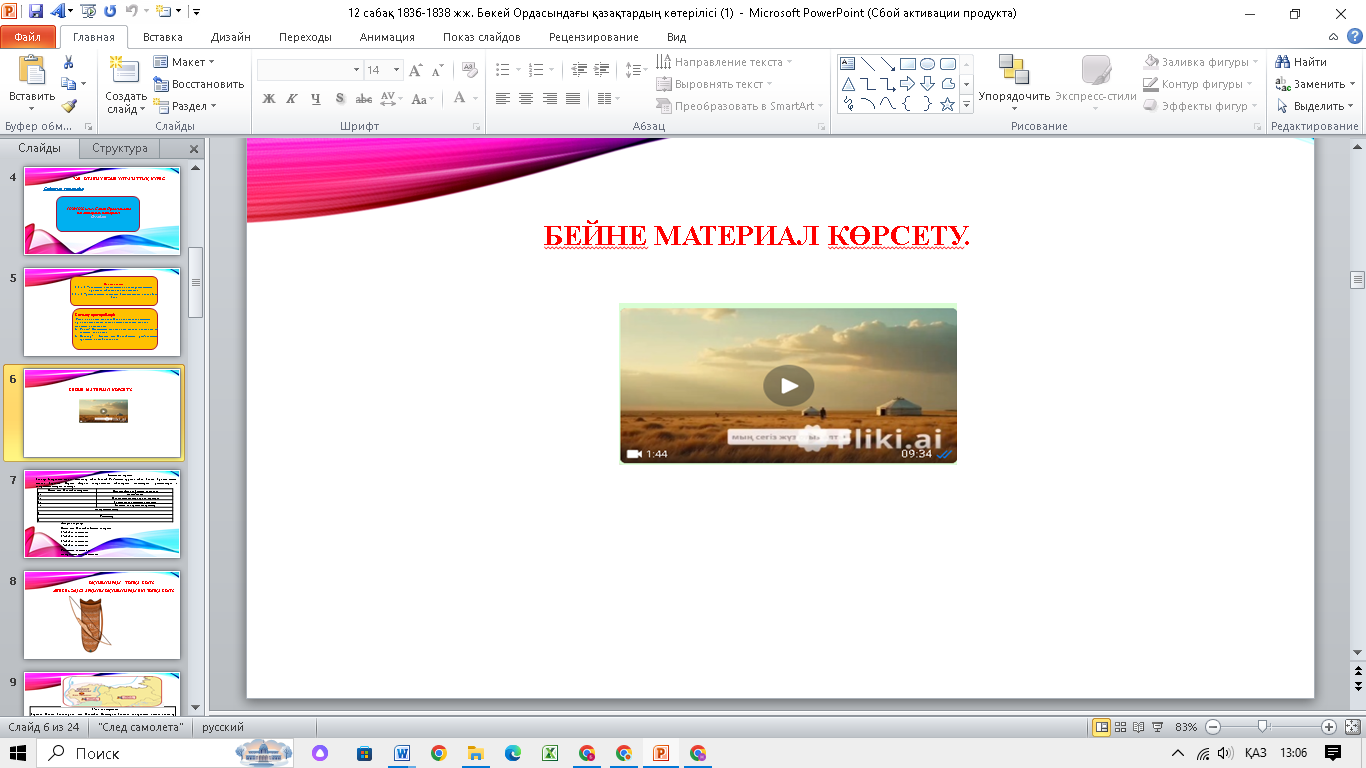
Task: Toggle bold formatting (Ж)
Action: point(268,98)
